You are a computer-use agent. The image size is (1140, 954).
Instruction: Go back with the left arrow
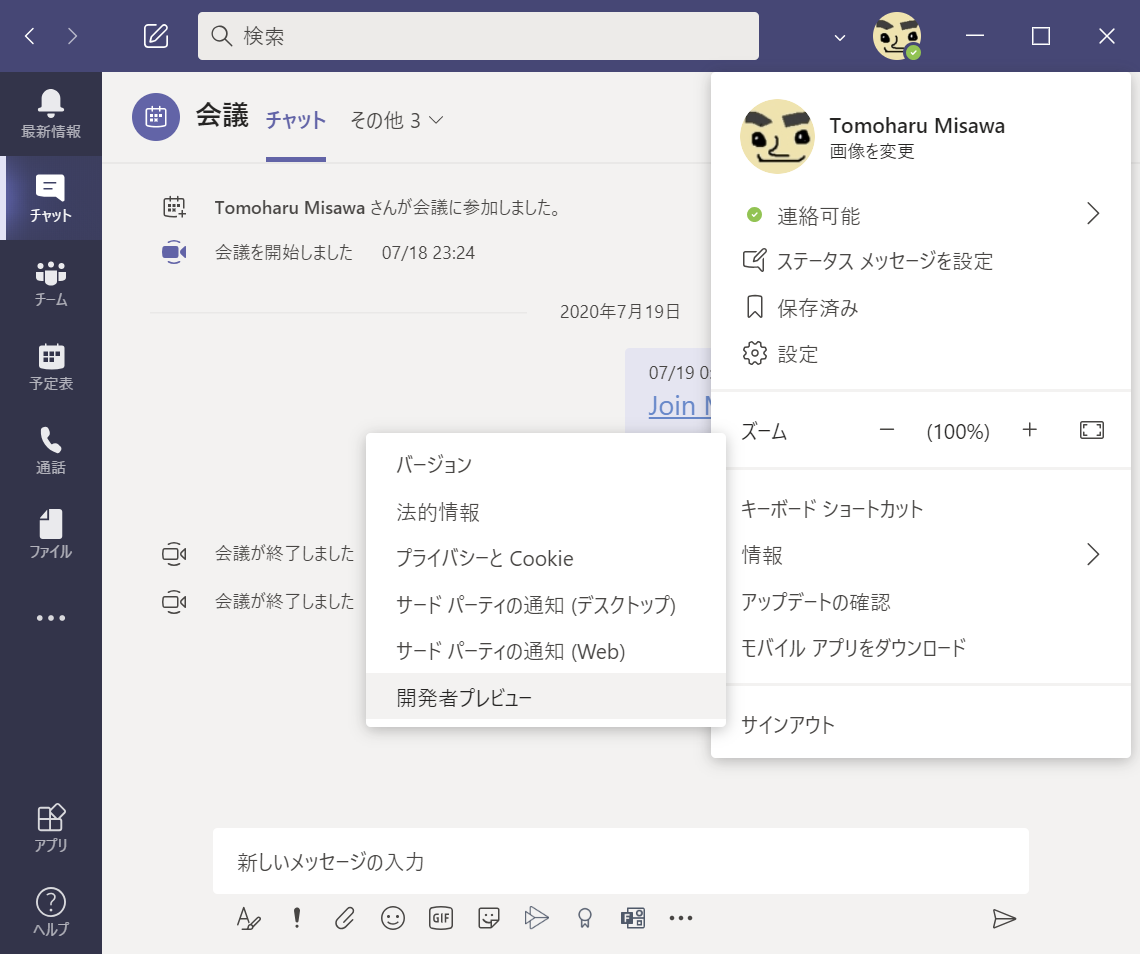pyautogui.click(x=30, y=36)
